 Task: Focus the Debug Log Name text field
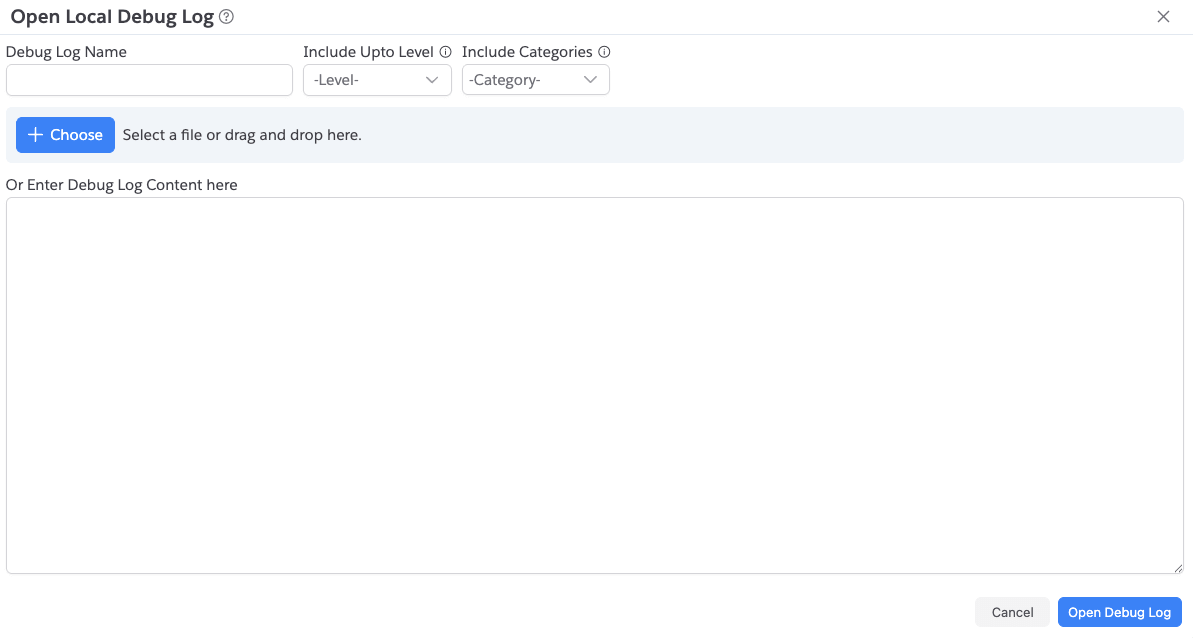(149, 80)
